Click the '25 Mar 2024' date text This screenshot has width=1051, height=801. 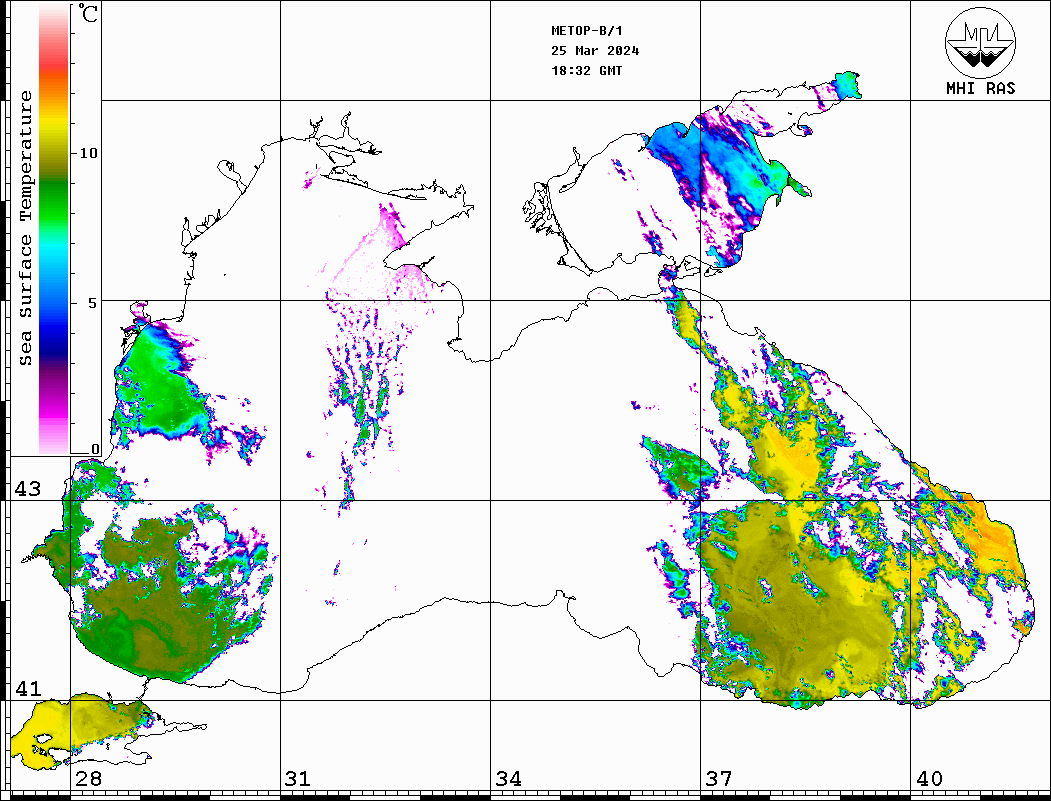coord(595,51)
